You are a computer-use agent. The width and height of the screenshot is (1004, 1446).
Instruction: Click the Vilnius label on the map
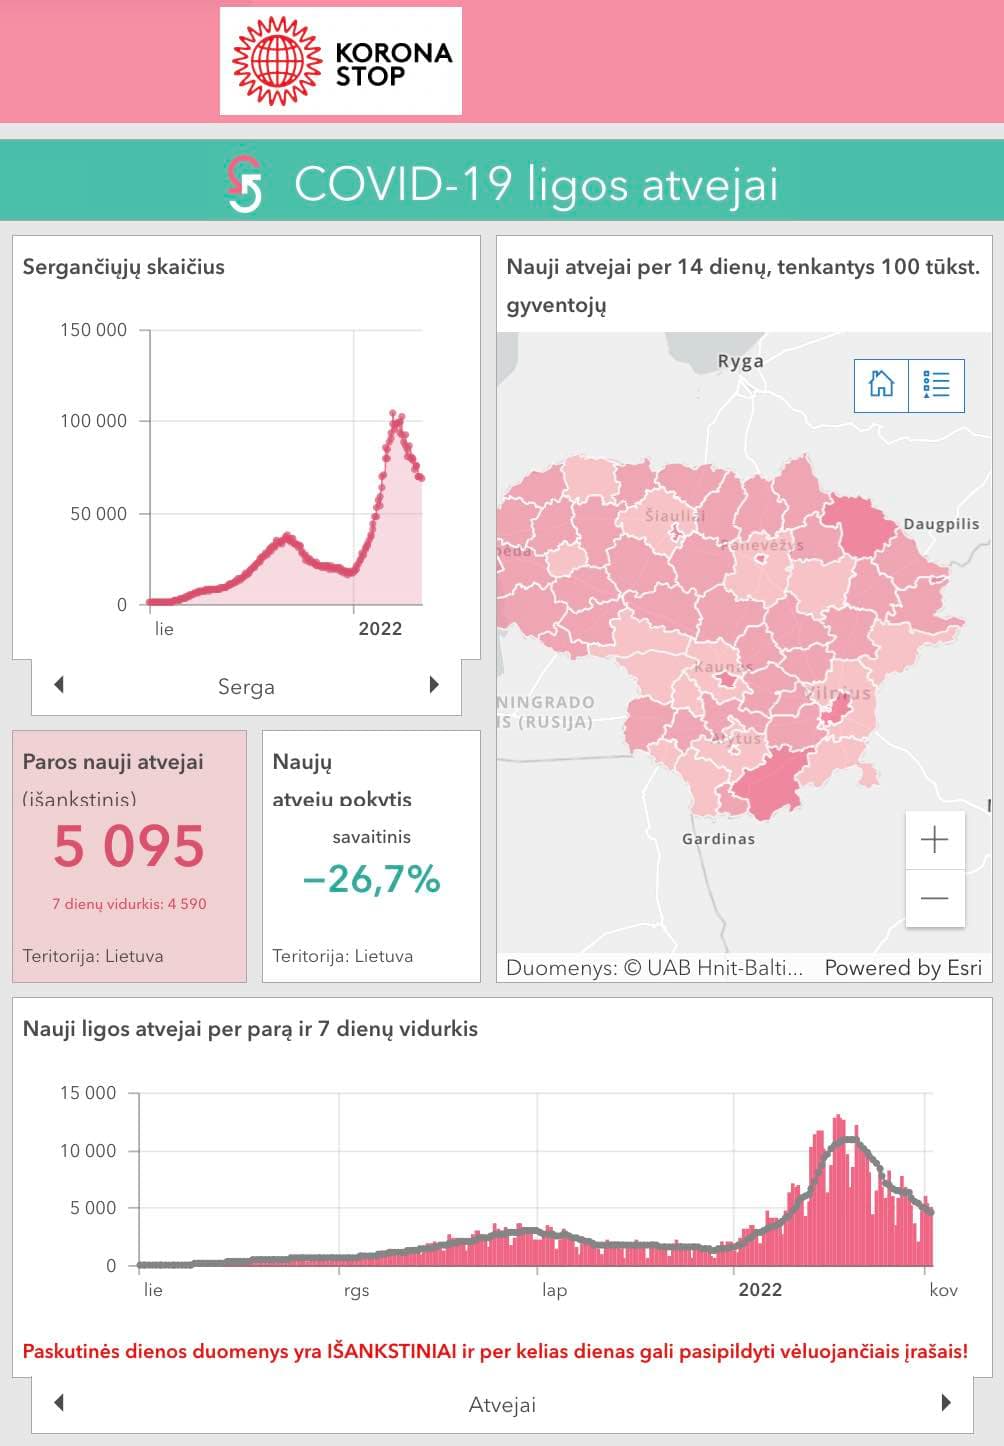(838, 693)
